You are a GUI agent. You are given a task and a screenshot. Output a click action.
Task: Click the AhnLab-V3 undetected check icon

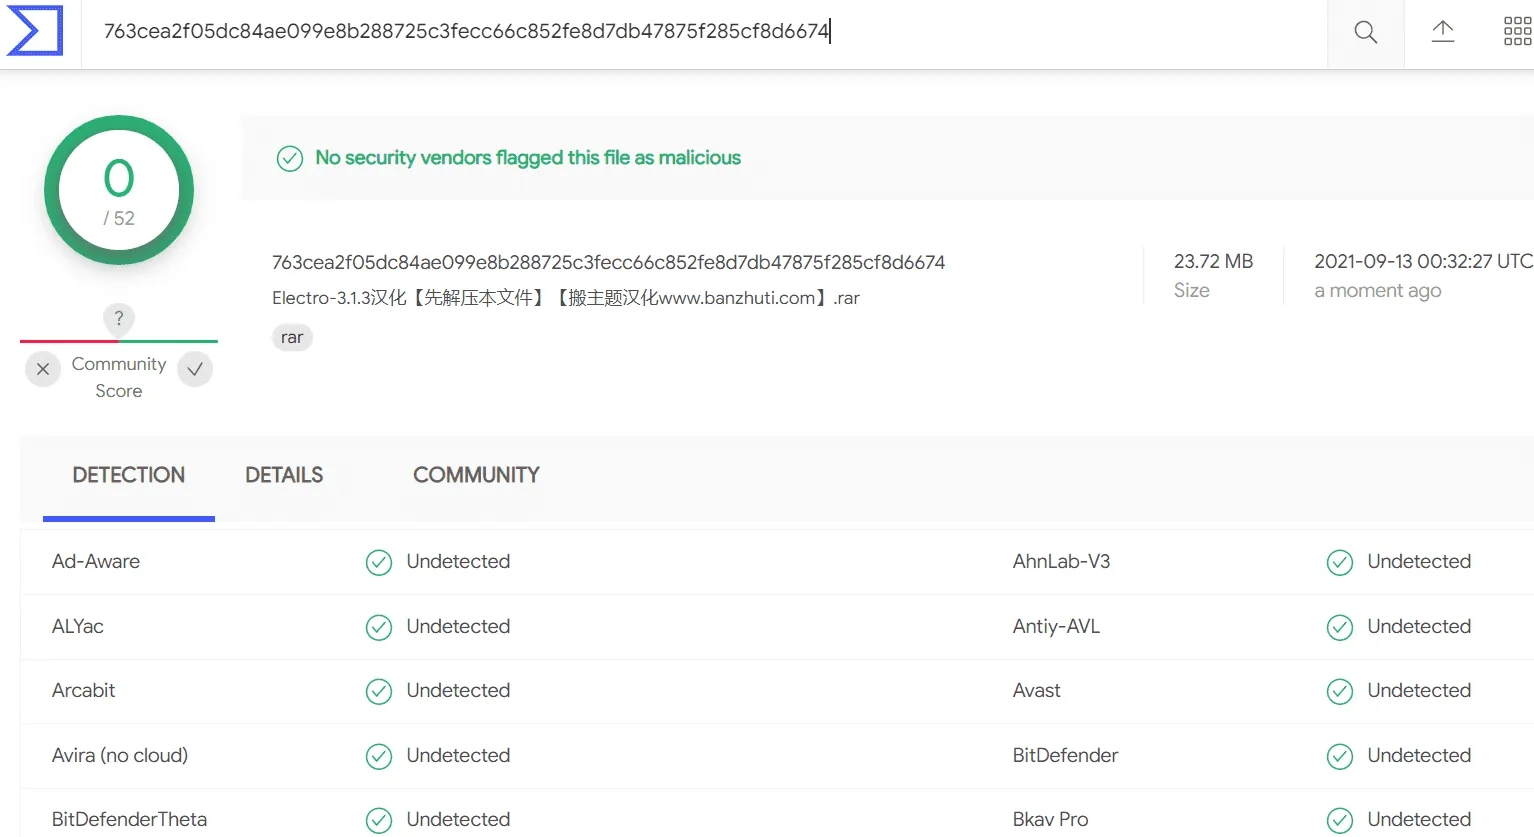point(1340,563)
